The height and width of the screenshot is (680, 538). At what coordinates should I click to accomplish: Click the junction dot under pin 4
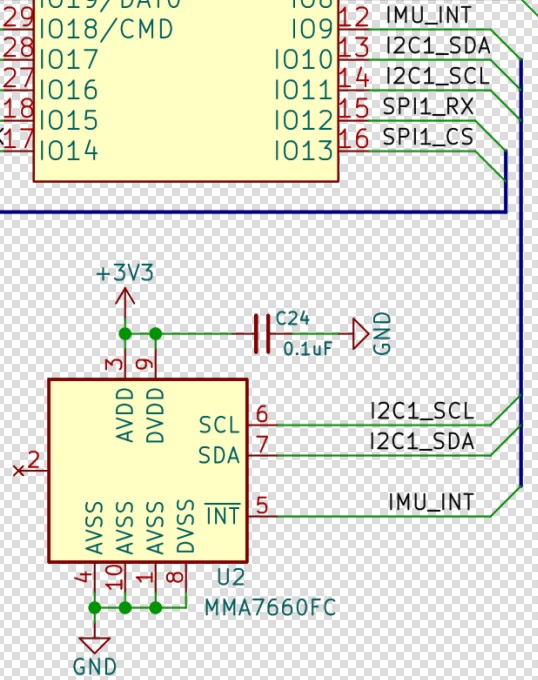tap(95, 608)
